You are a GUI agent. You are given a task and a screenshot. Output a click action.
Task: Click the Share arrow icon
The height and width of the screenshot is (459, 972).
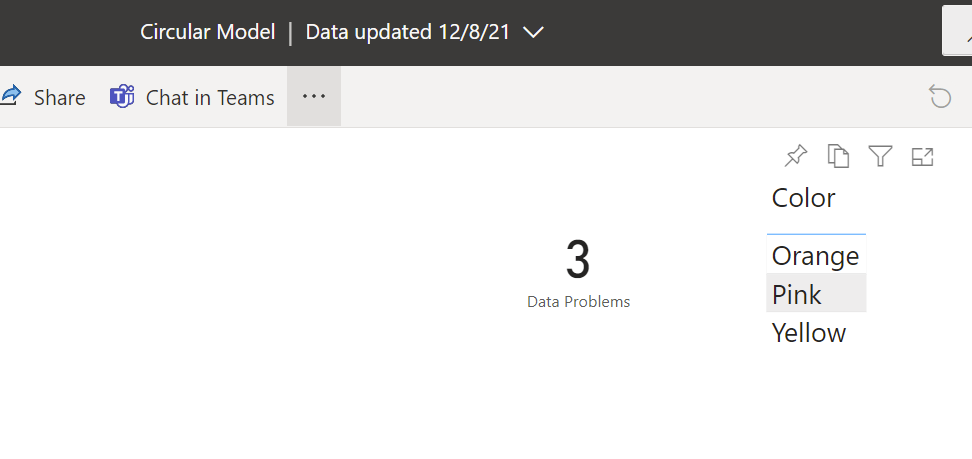click(x=11, y=96)
